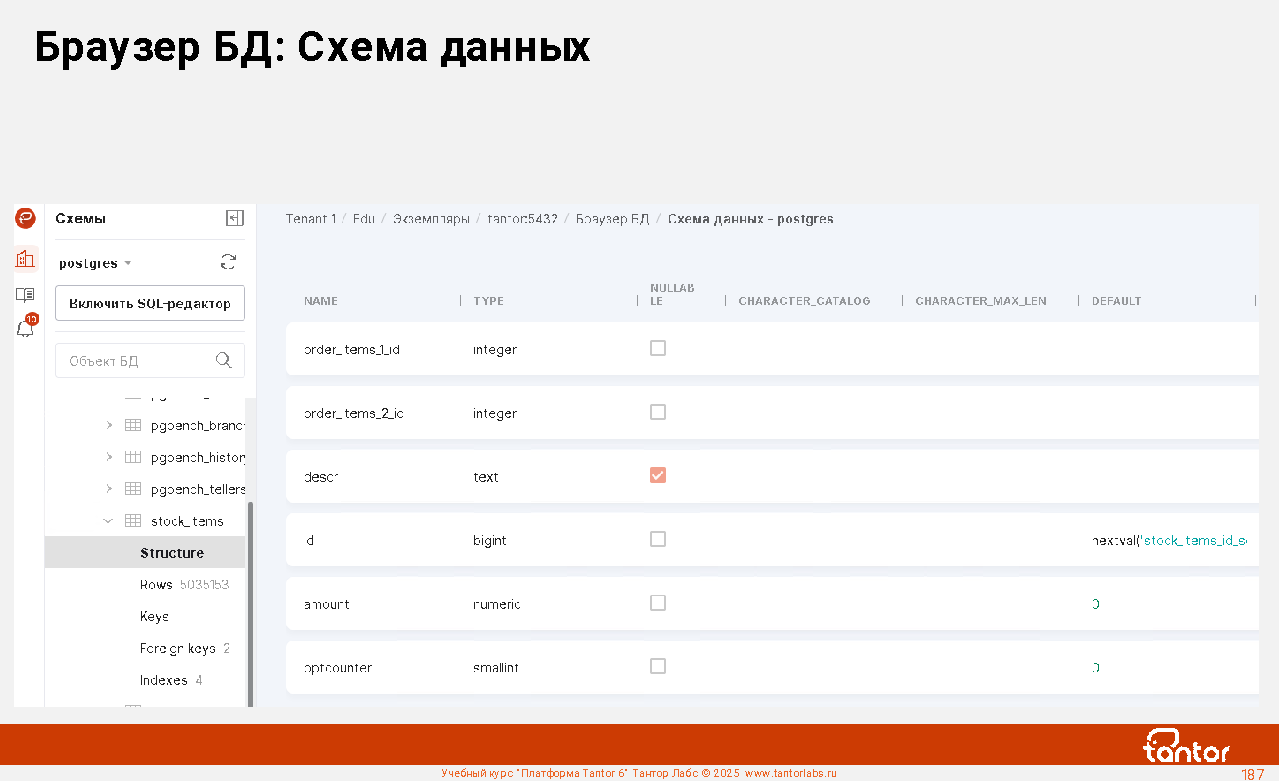Open Indexes under stock_items

pyautogui.click(x=164, y=680)
